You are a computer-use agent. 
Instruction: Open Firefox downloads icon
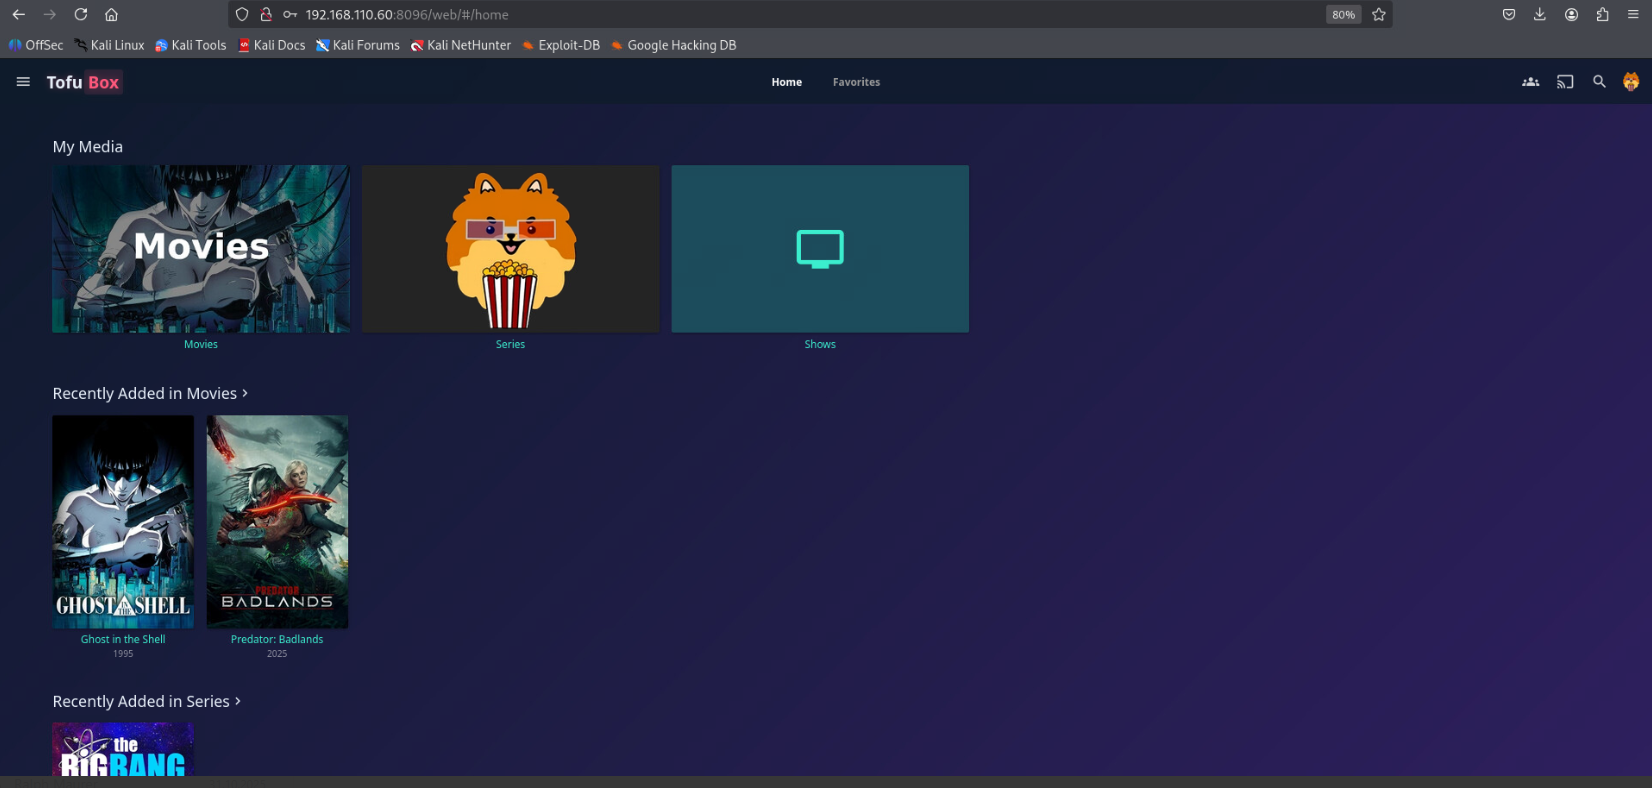1540,15
